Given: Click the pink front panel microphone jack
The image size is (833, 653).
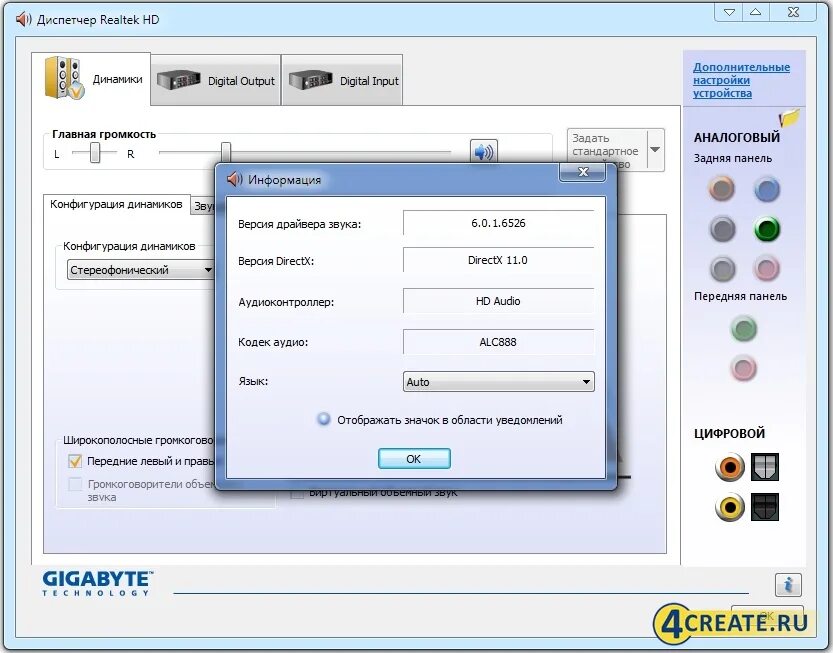Looking at the screenshot, I should (x=743, y=368).
